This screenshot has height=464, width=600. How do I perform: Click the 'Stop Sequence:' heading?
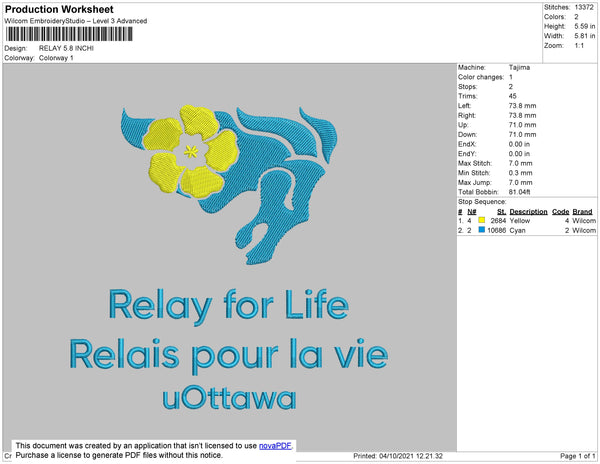[482, 202]
